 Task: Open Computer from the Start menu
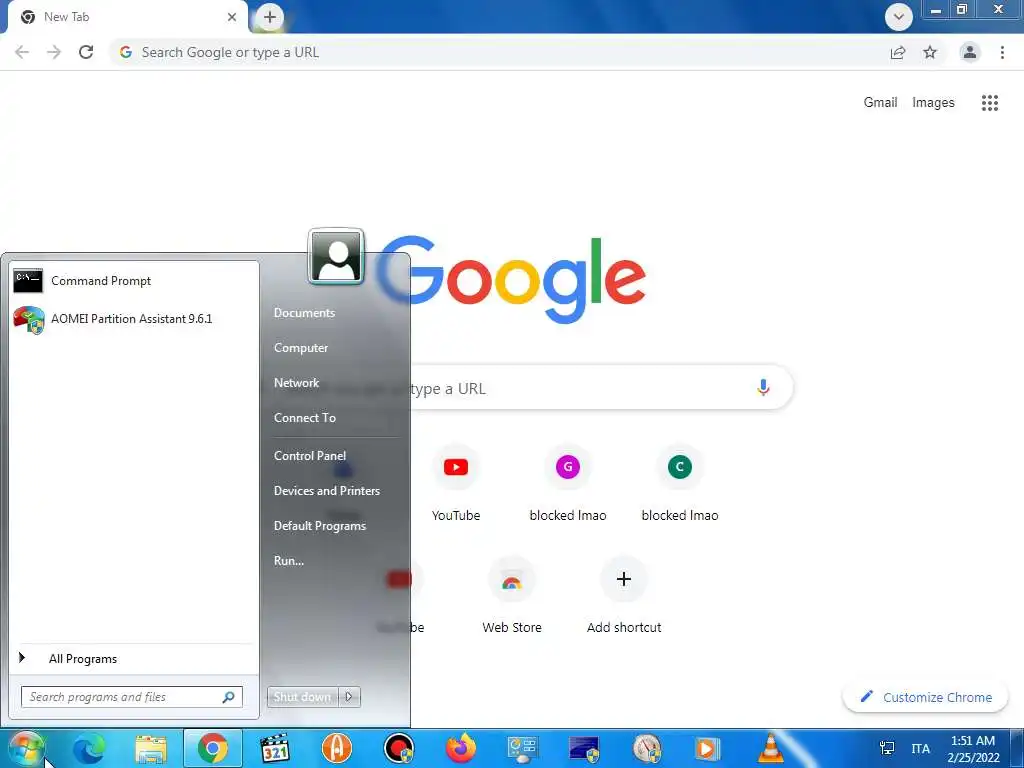coord(301,348)
